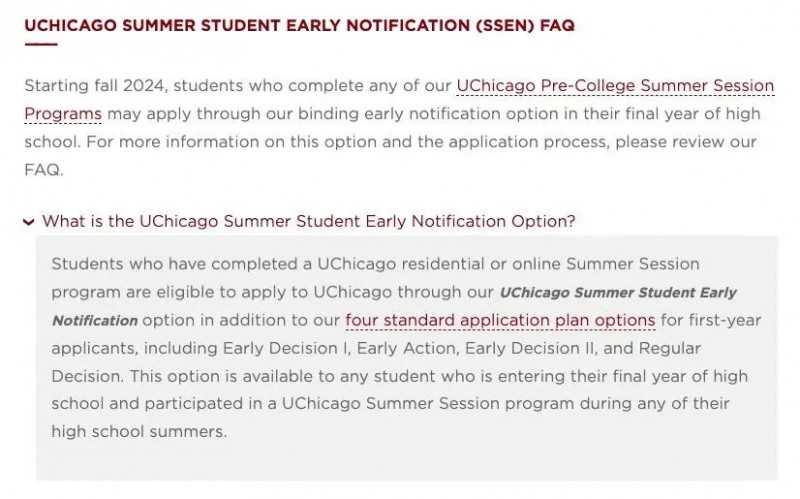The image size is (800, 499).
Task: Click the 'high school summers.' closing line
Action: pyautogui.click(x=139, y=432)
